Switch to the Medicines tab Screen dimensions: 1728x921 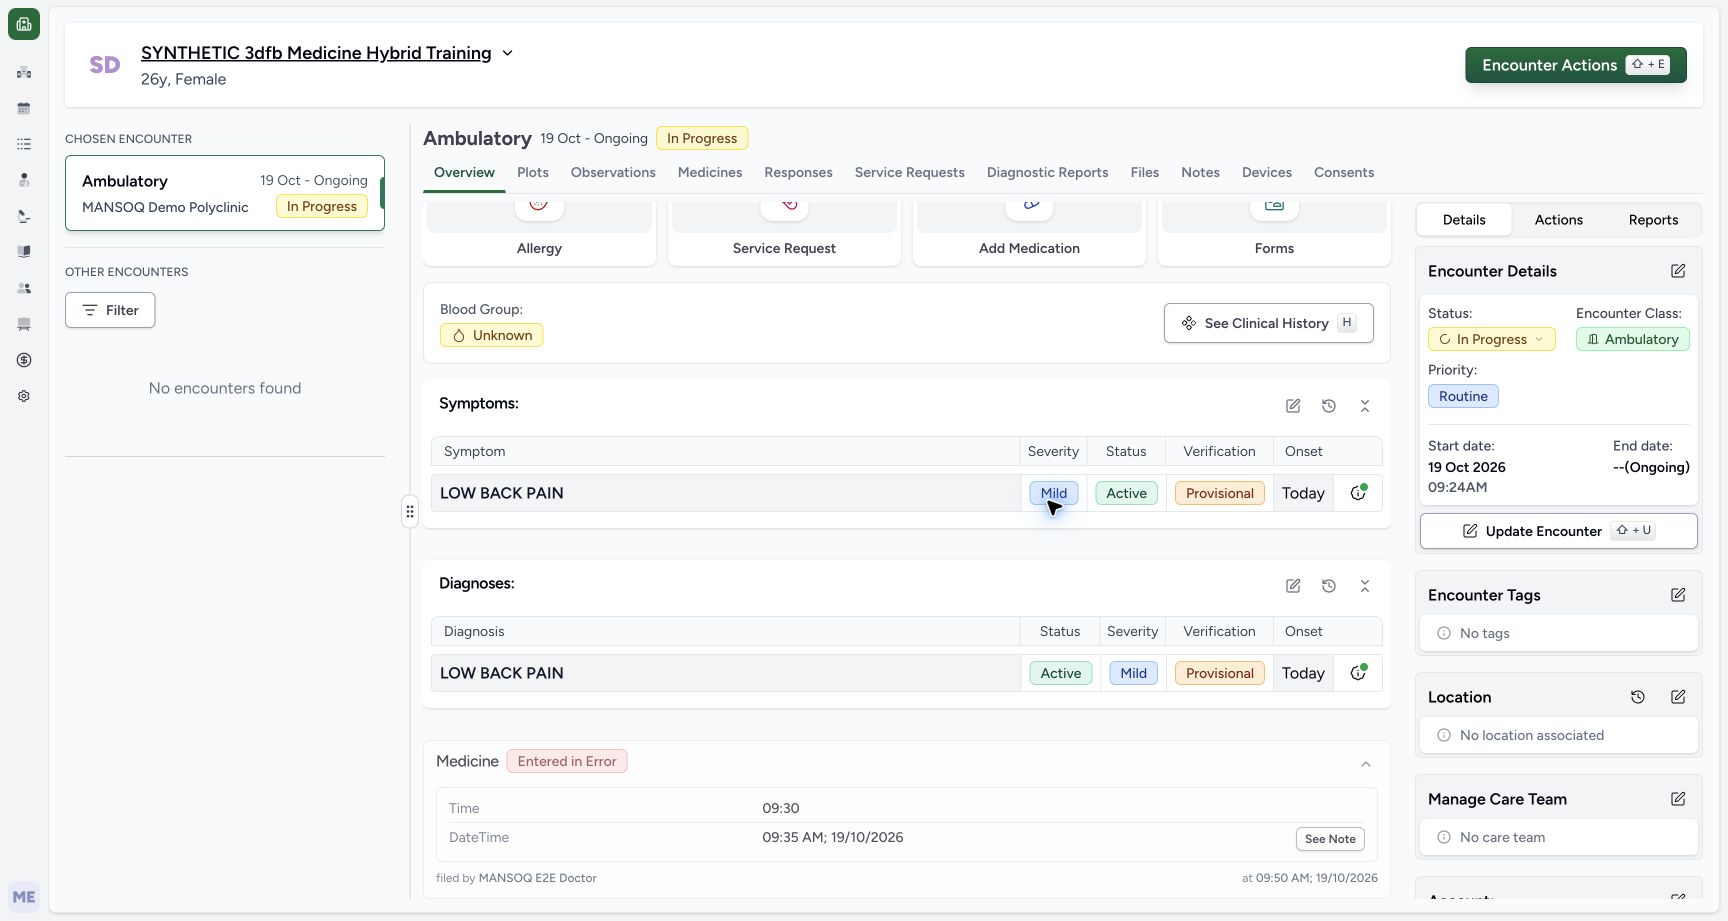click(x=710, y=172)
